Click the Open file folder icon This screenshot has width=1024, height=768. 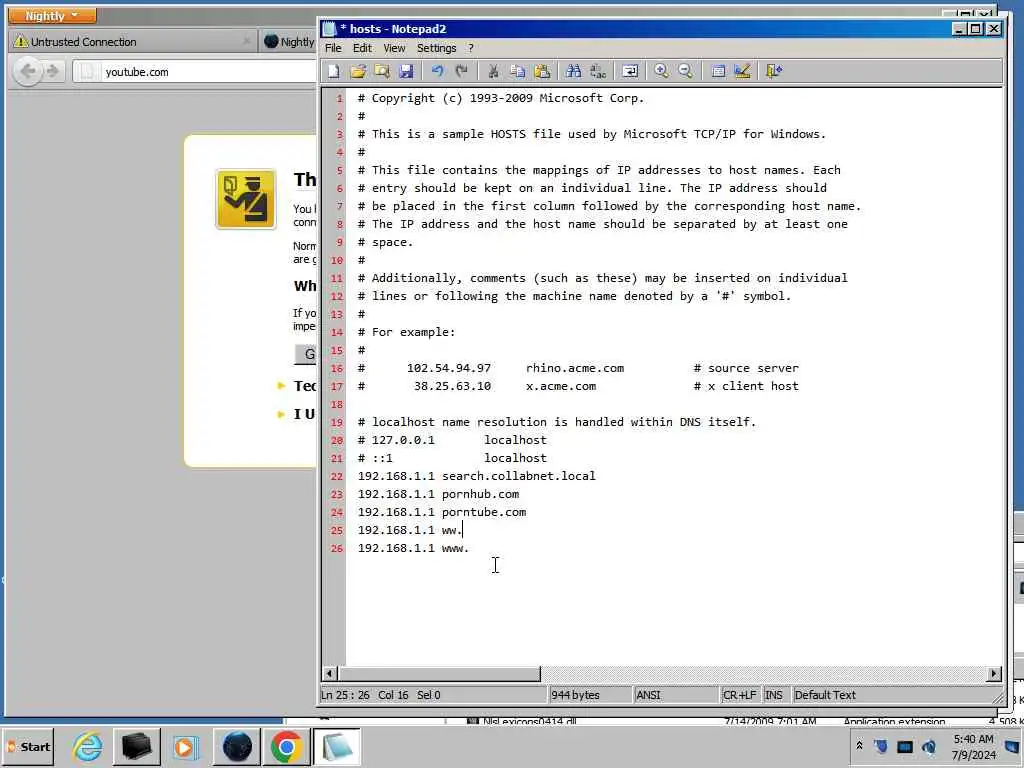click(358, 71)
